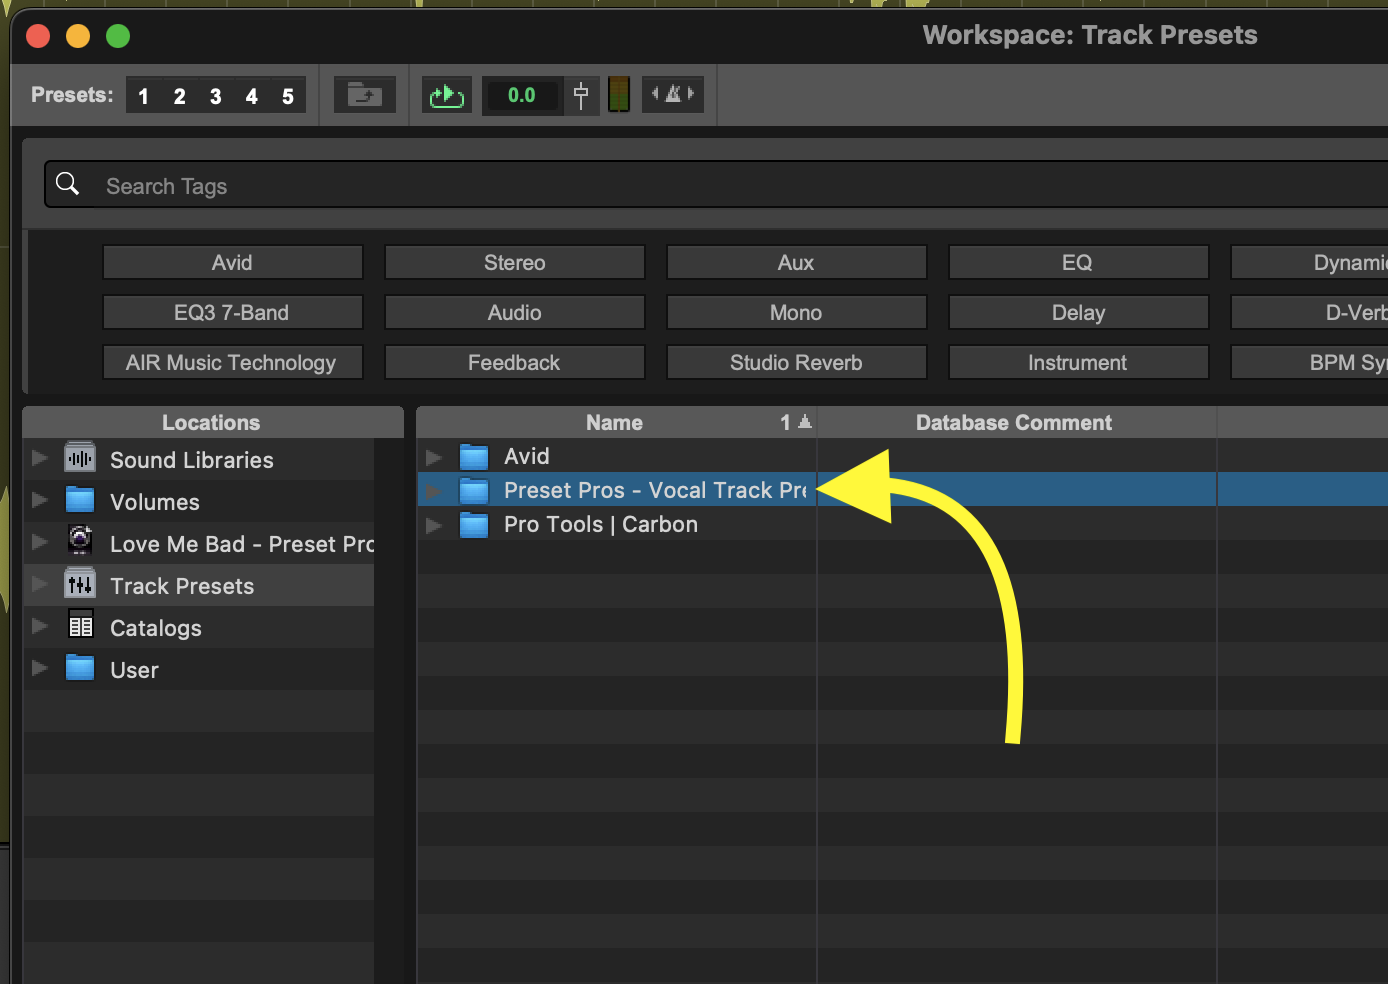Screen dimensions: 1388x984
Task: Click the Volumes folder icon
Action: 80,499
